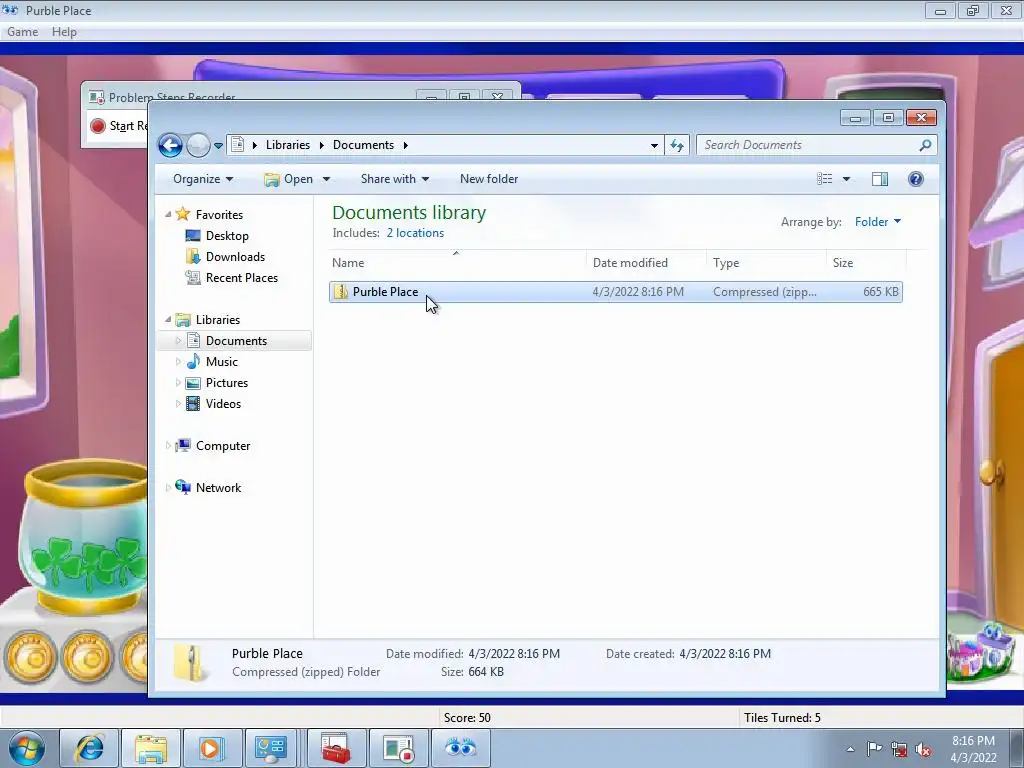Click the red toolbox taskbar icon
Image resolution: width=1024 pixels, height=768 pixels.
click(336, 748)
